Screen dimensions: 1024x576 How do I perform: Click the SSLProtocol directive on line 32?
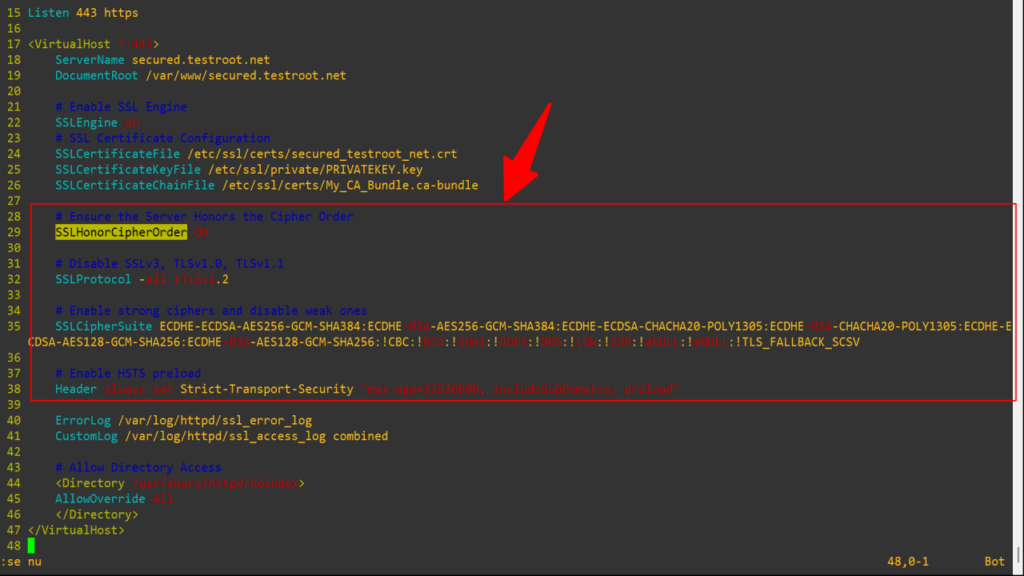(x=92, y=279)
